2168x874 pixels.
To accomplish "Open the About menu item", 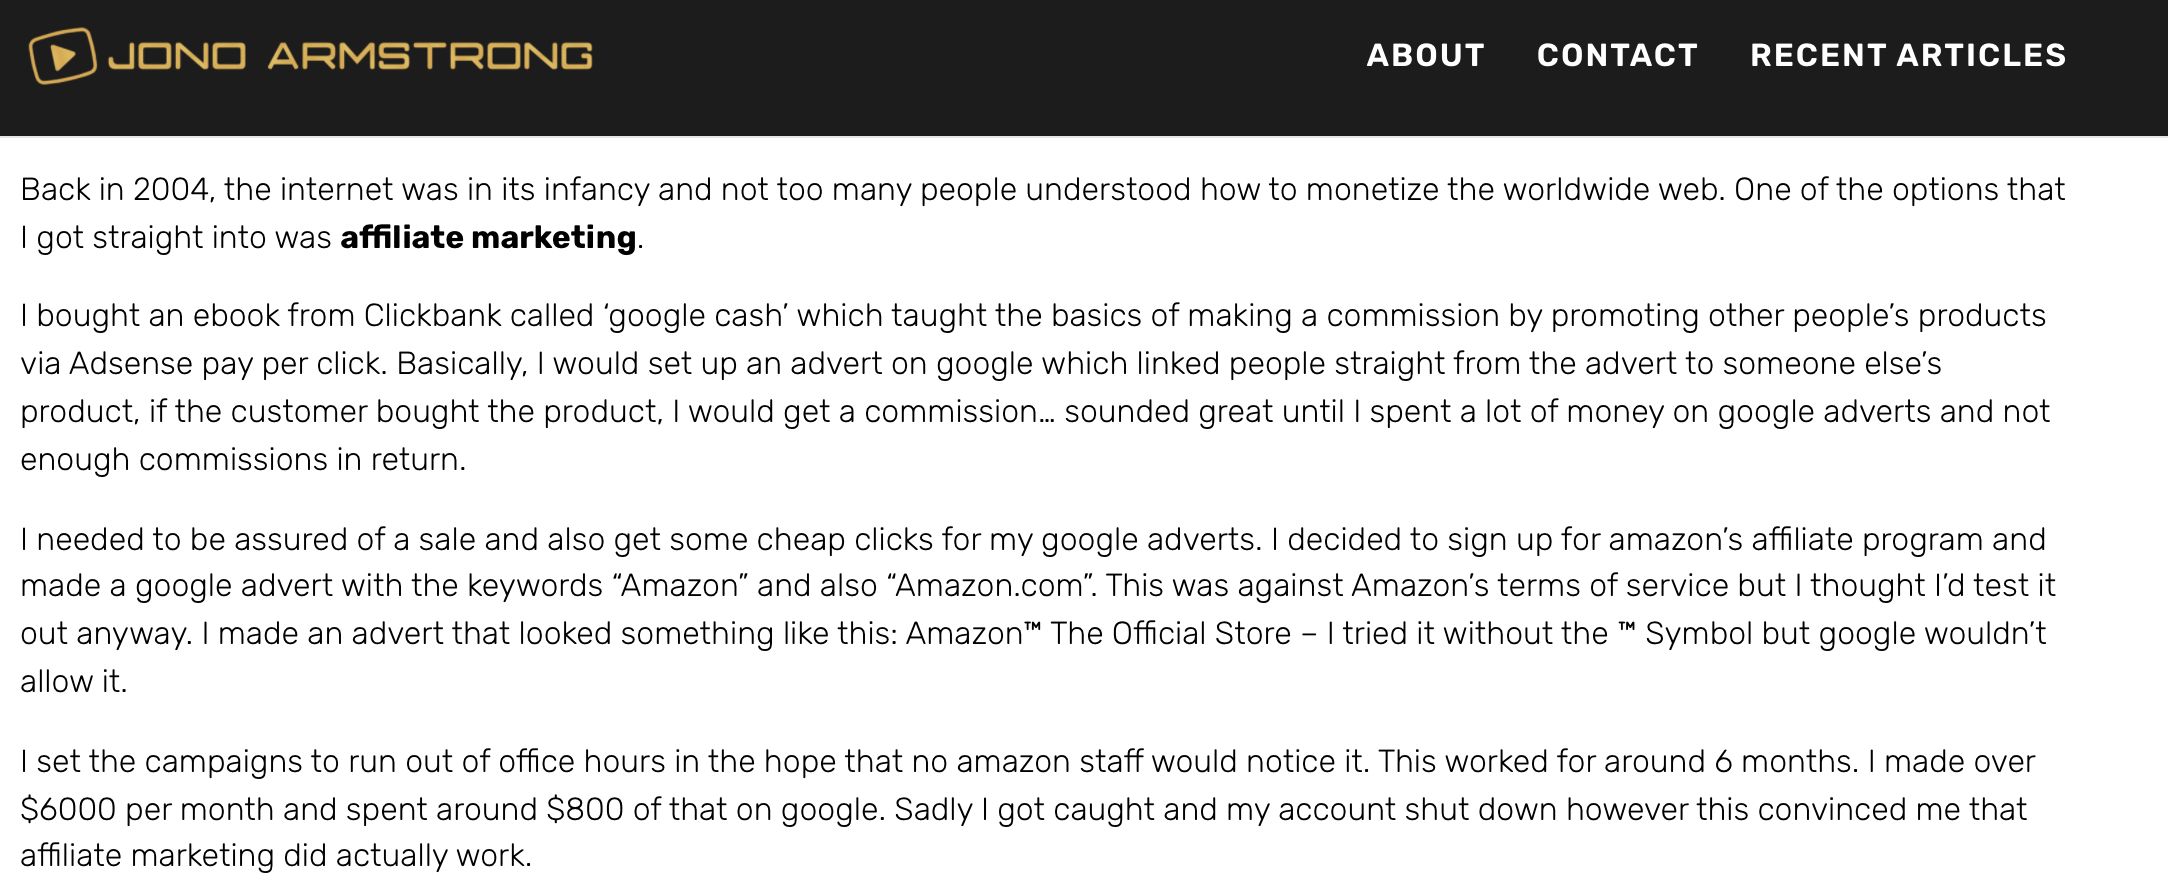I will tap(1425, 55).
